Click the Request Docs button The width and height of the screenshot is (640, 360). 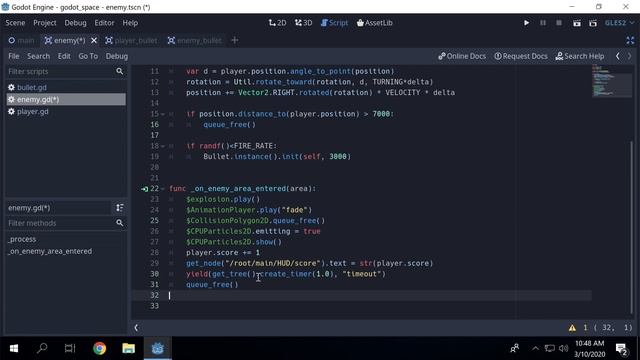(521, 56)
